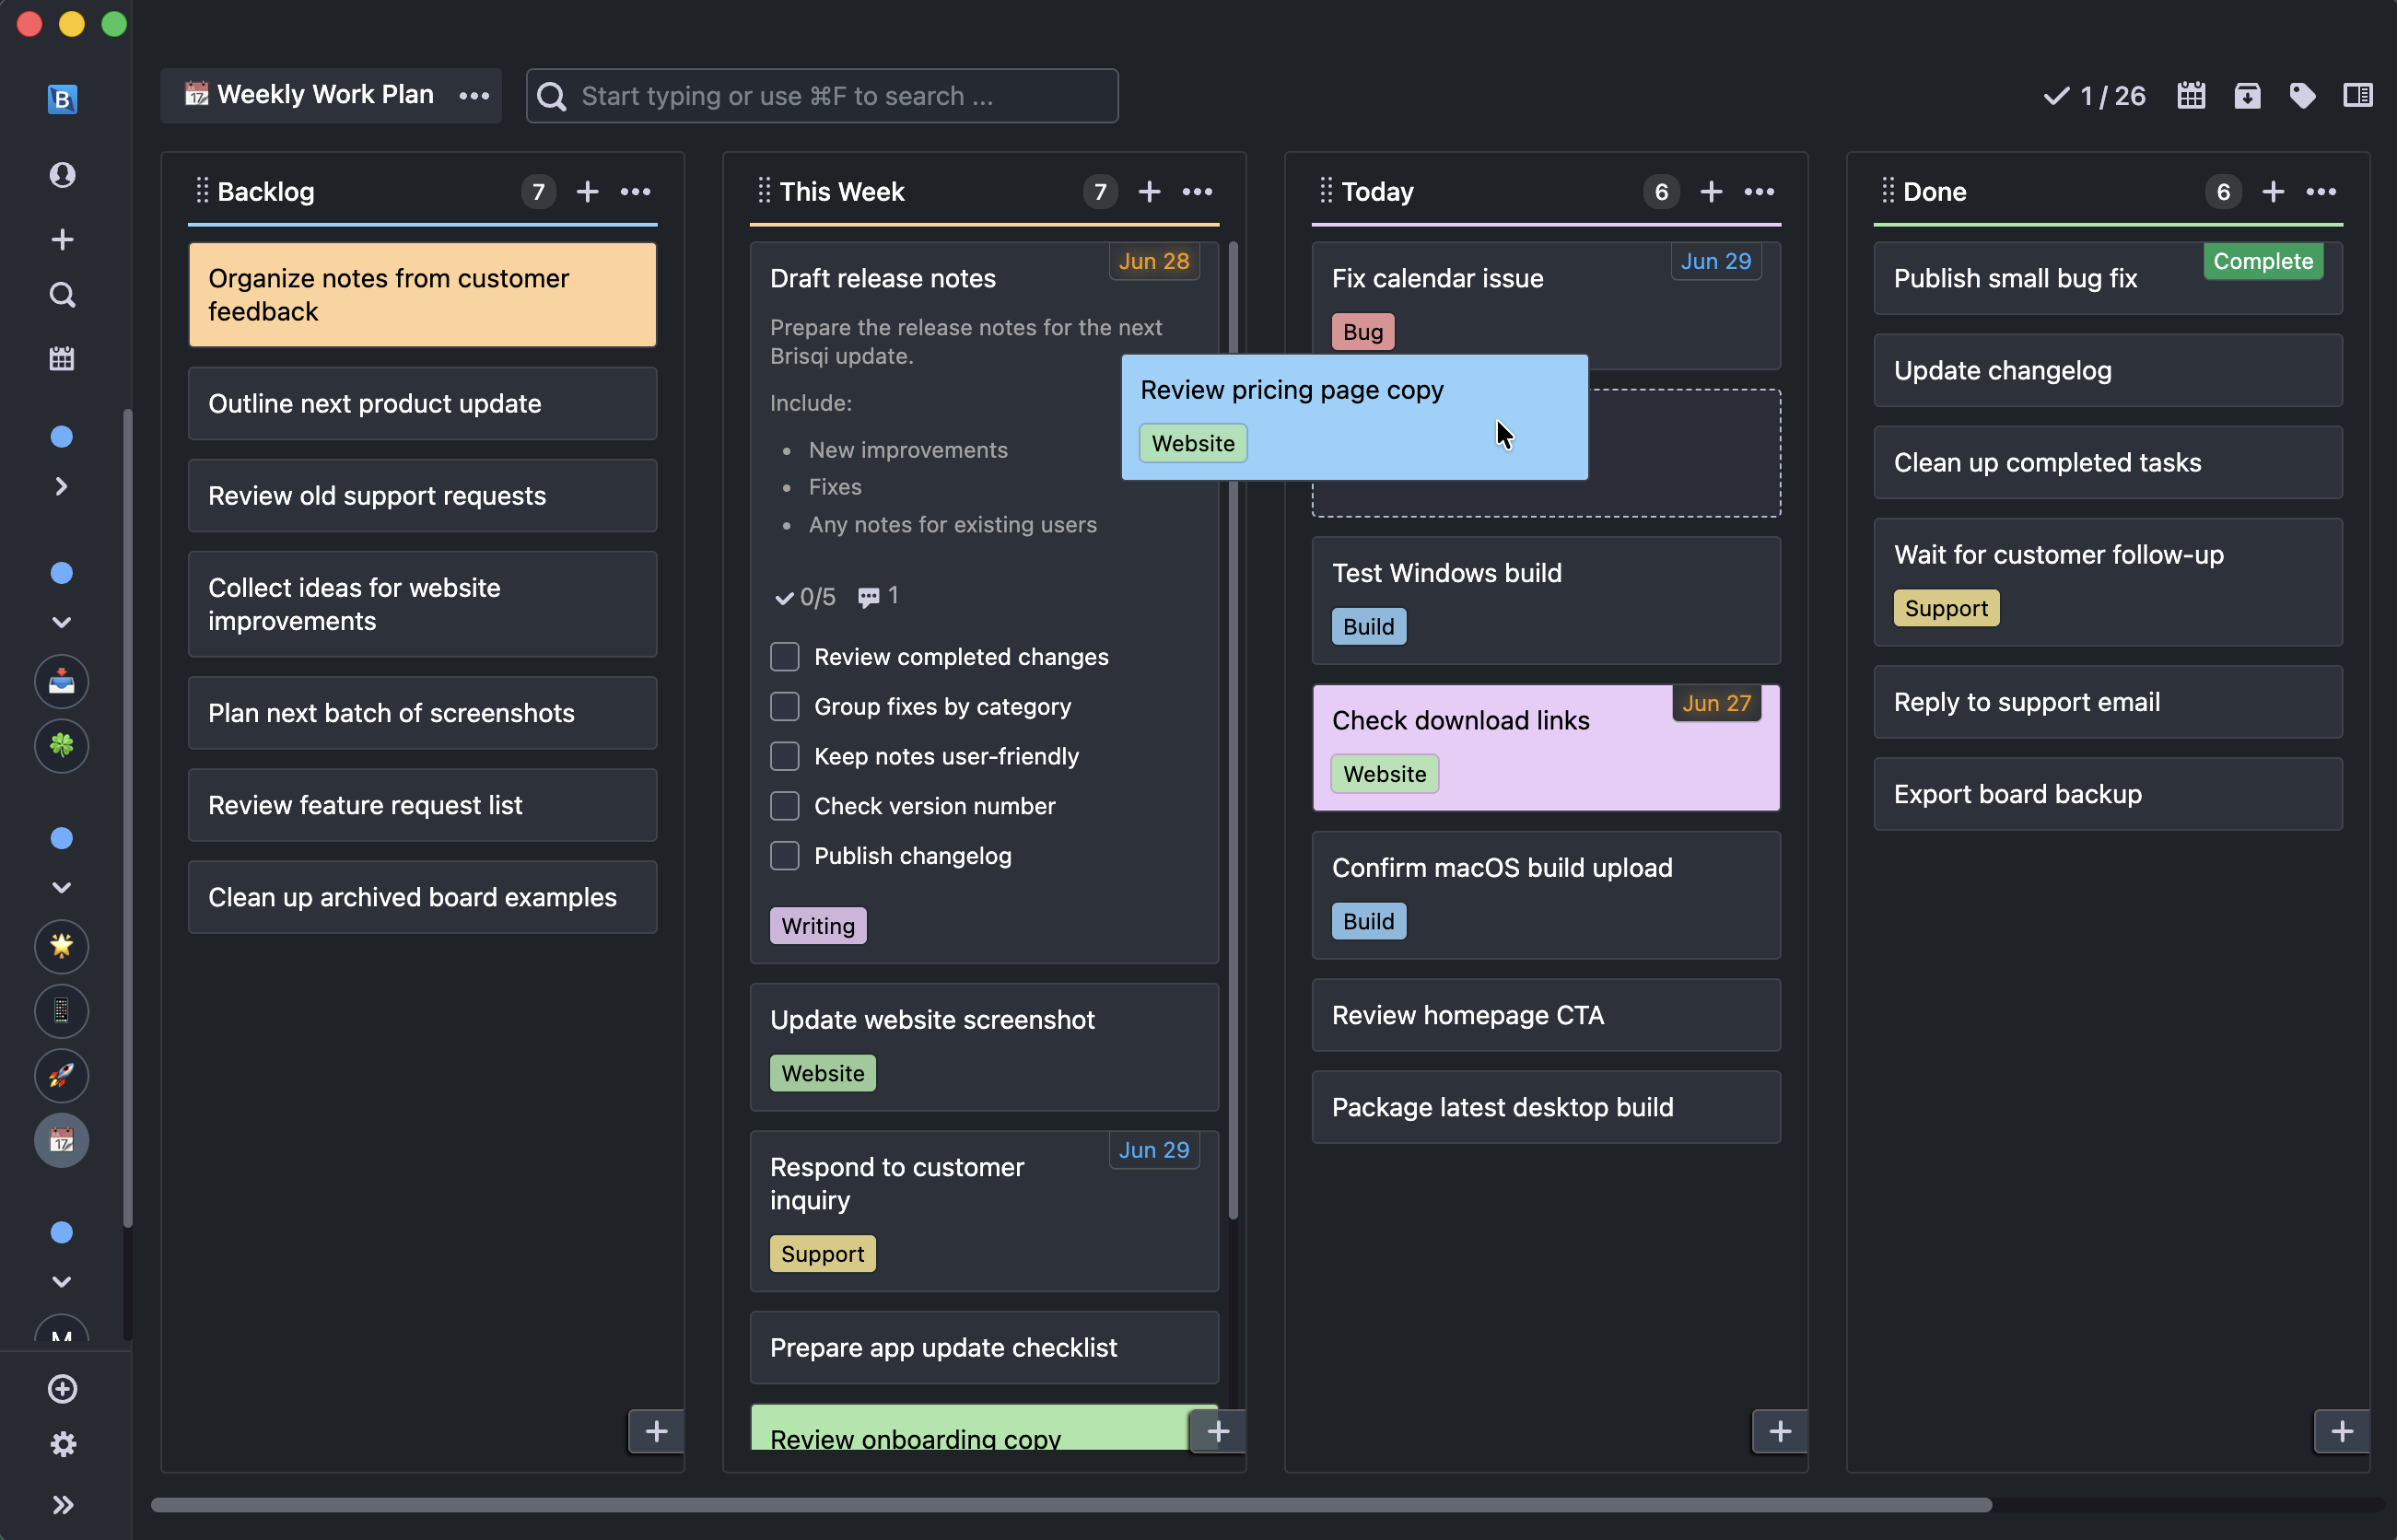Expand the first sidebar group right chevron
This screenshot has width=2397, height=1540.
click(62, 486)
